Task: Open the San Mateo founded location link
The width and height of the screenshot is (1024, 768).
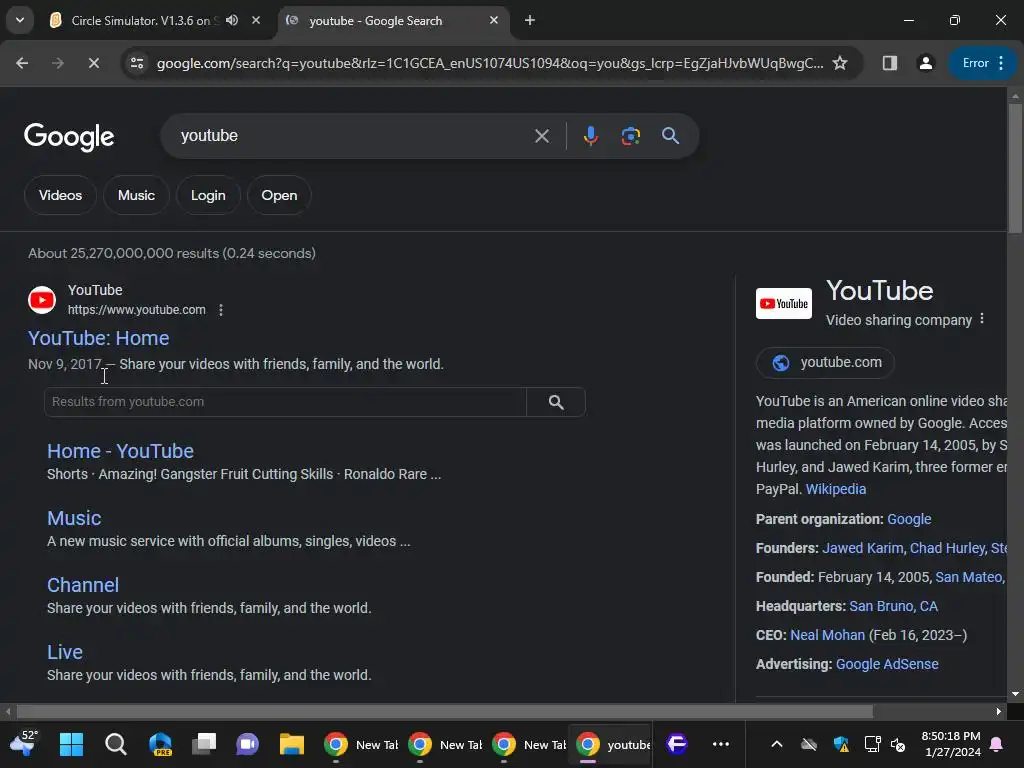Action: [x=969, y=577]
